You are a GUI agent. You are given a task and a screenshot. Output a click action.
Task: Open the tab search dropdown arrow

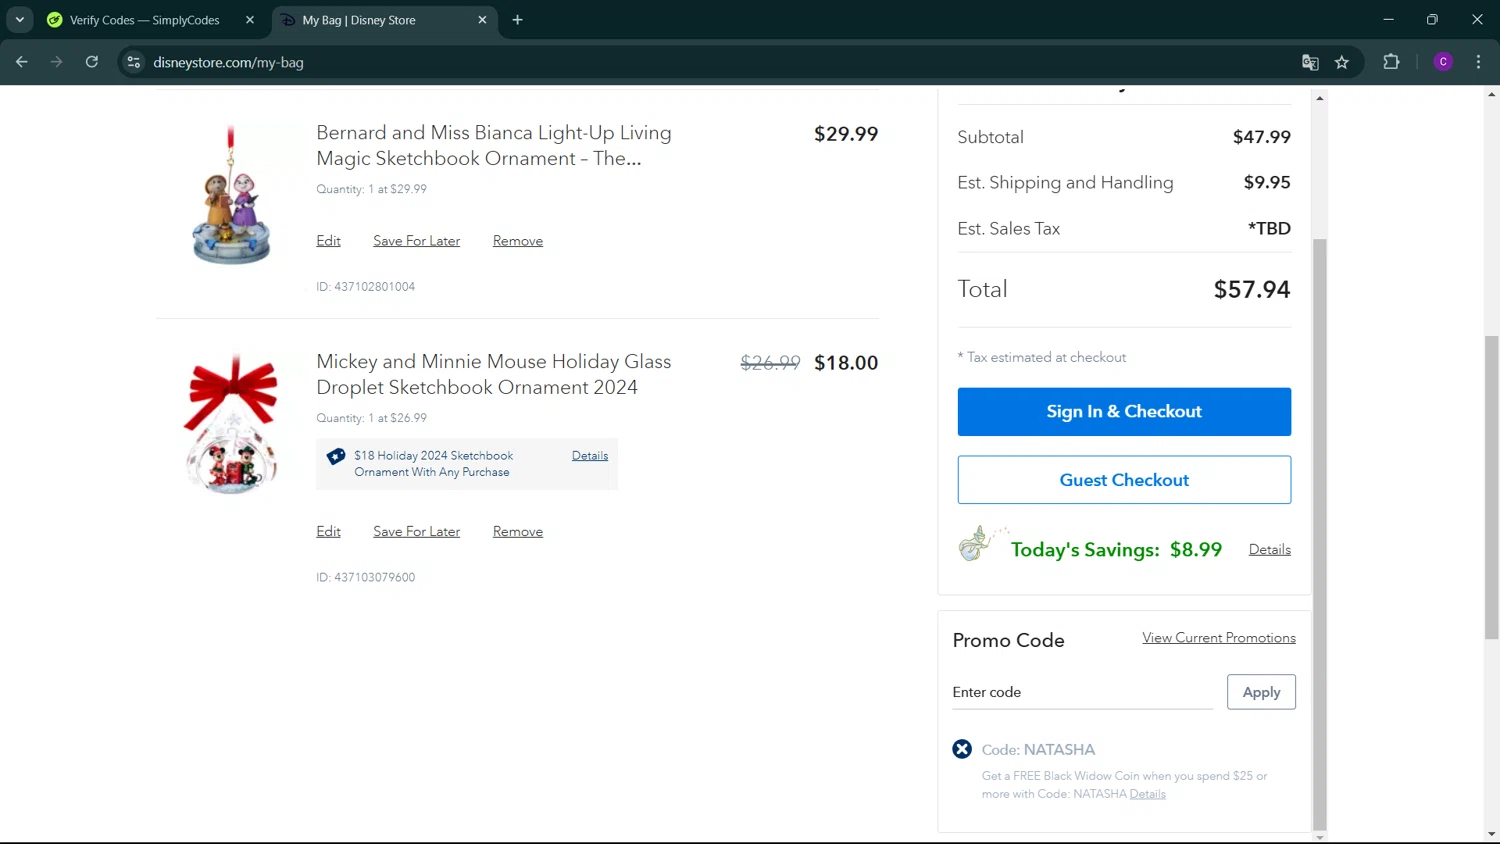coord(19,20)
